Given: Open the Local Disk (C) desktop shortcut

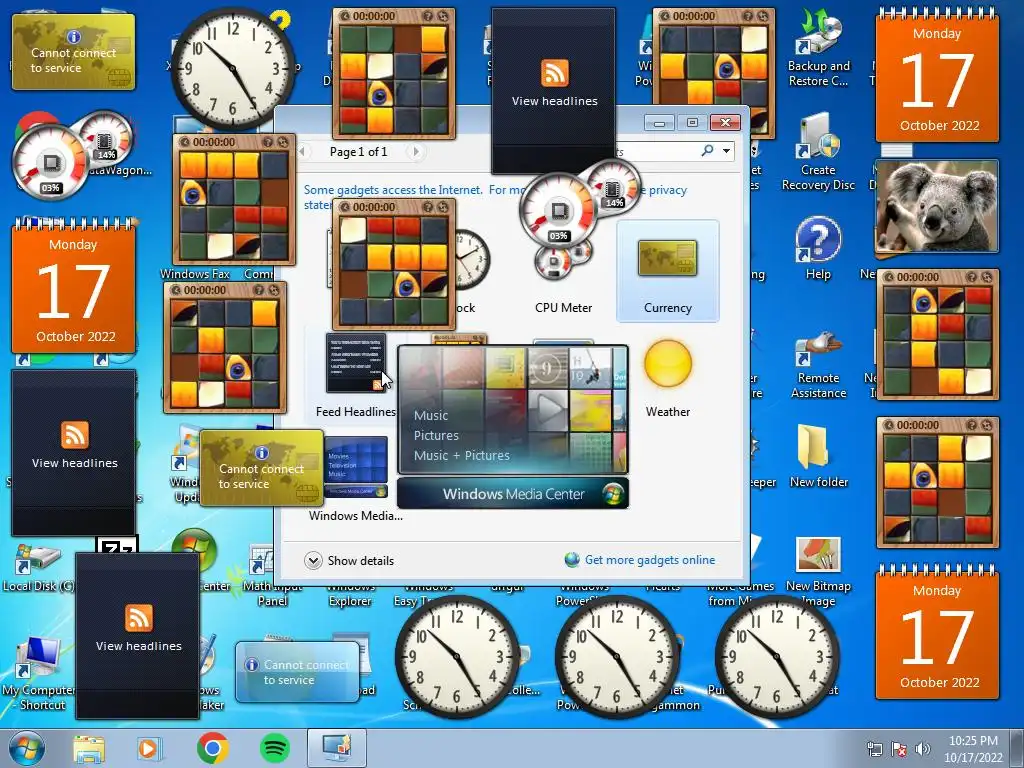Looking at the screenshot, I should pos(38,567).
